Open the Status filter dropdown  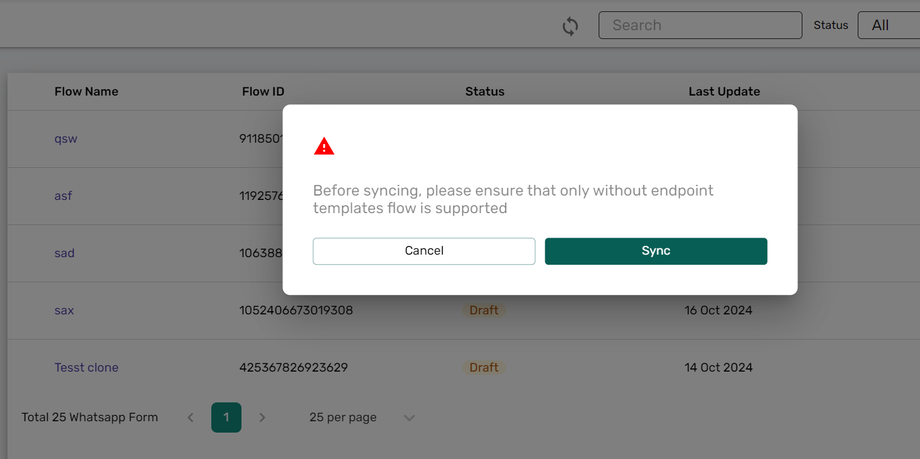(x=888, y=25)
